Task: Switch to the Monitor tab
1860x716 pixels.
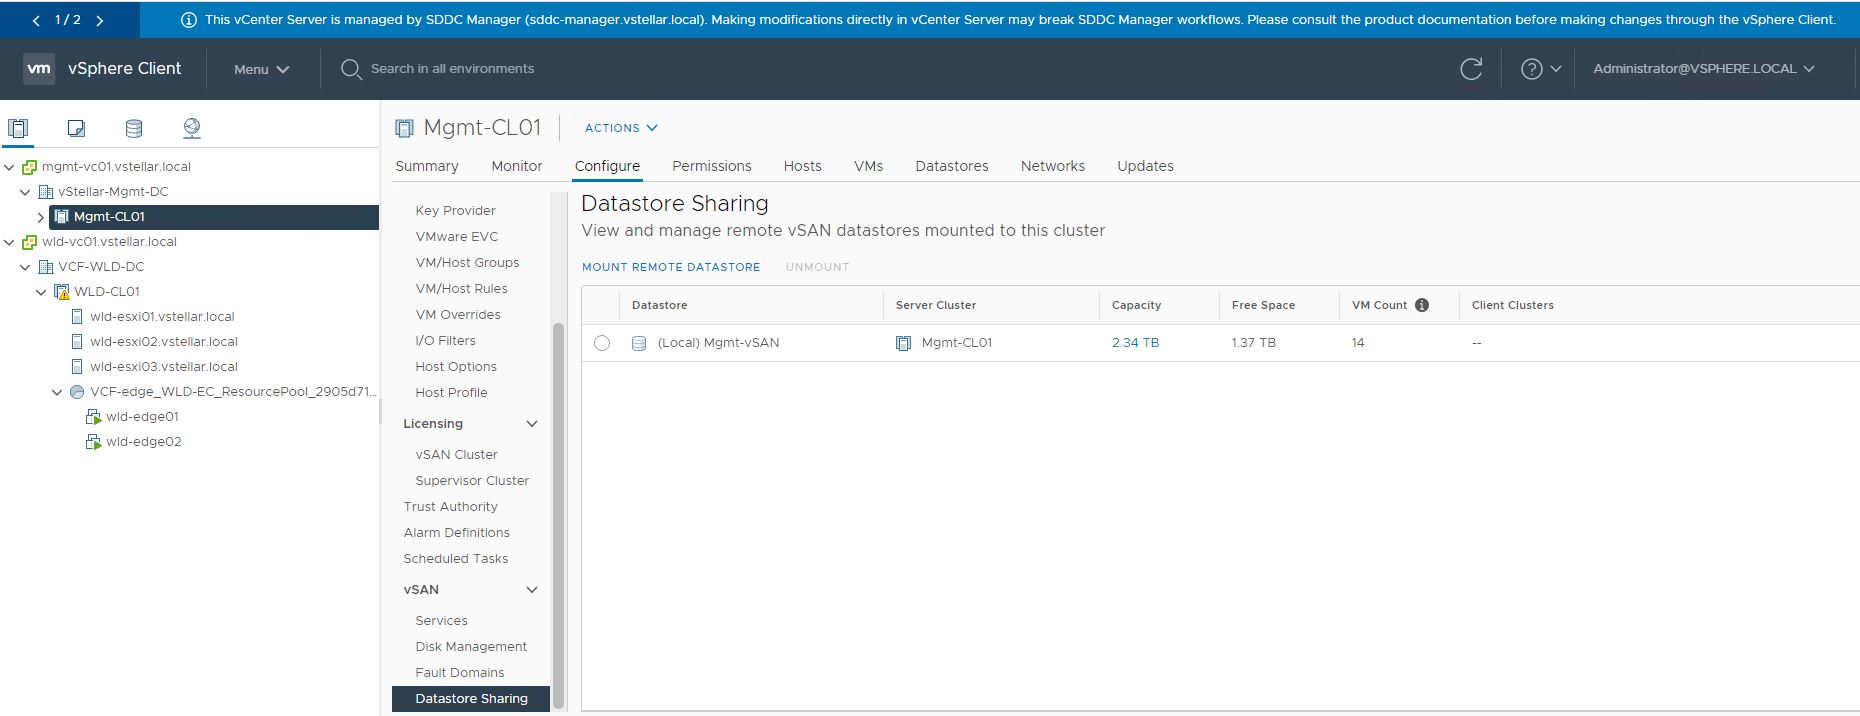Action: click(x=516, y=166)
